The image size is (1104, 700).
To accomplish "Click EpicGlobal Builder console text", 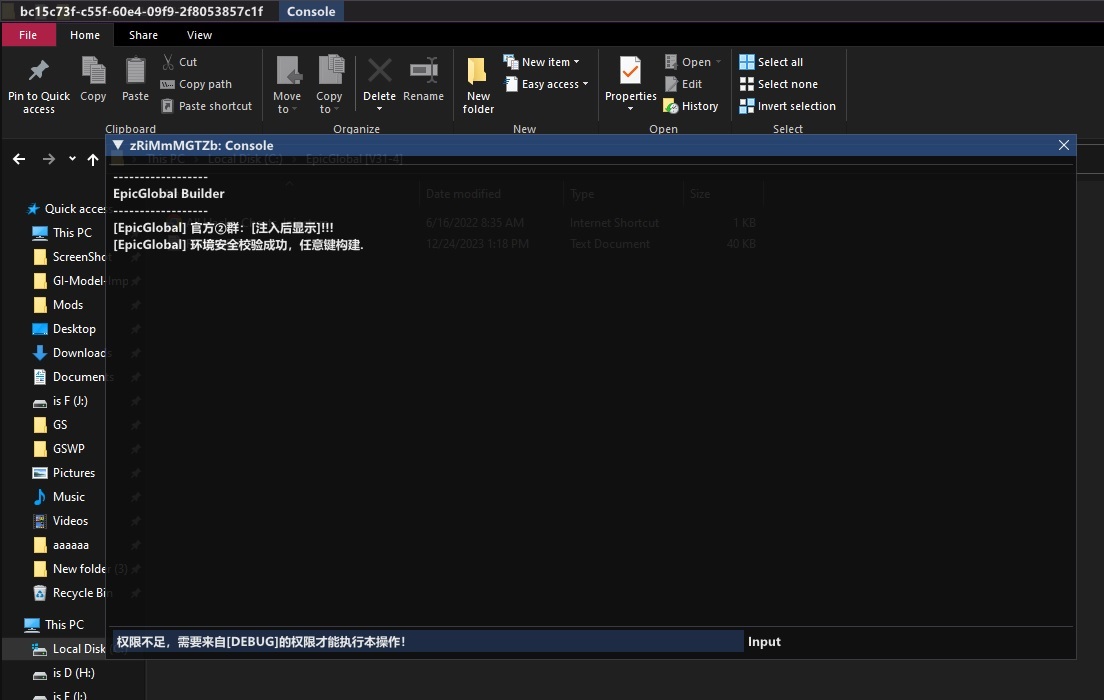I will (169, 194).
